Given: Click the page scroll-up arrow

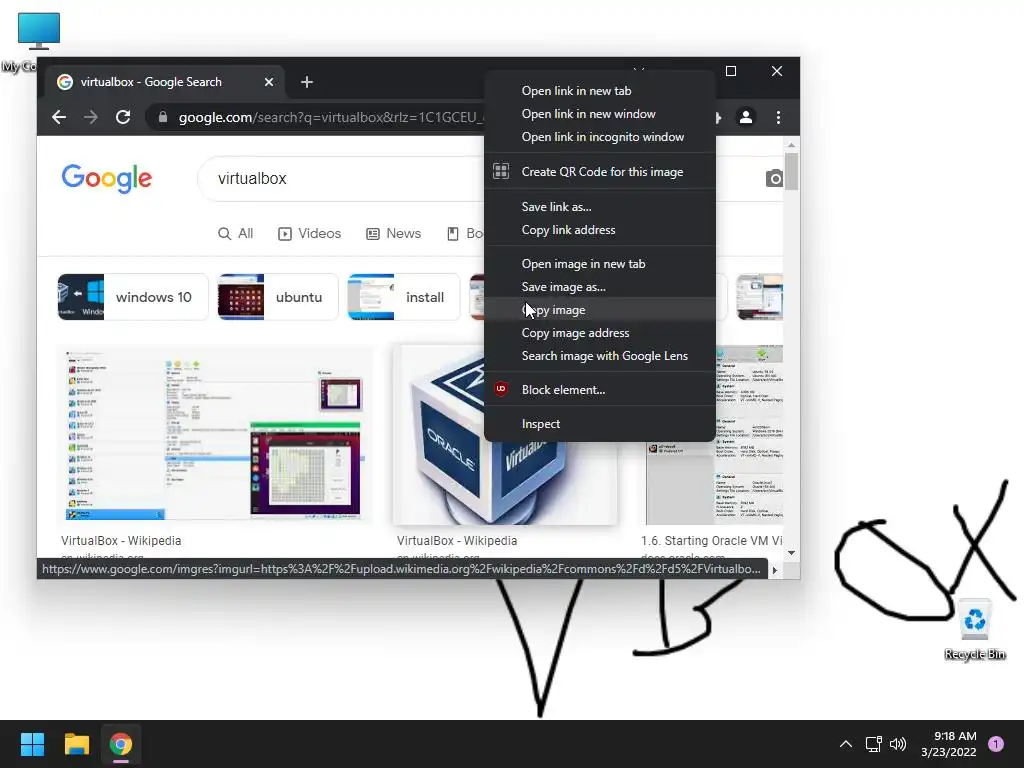Looking at the screenshot, I should [792, 145].
